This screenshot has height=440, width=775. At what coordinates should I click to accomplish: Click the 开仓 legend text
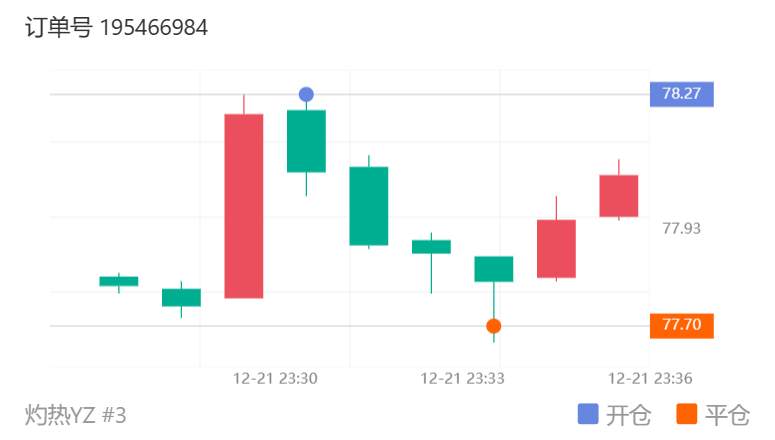(x=628, y=415)
